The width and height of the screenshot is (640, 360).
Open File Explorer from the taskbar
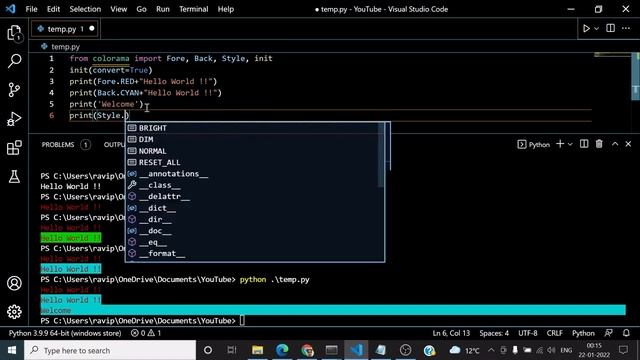[x=257, y=350]
